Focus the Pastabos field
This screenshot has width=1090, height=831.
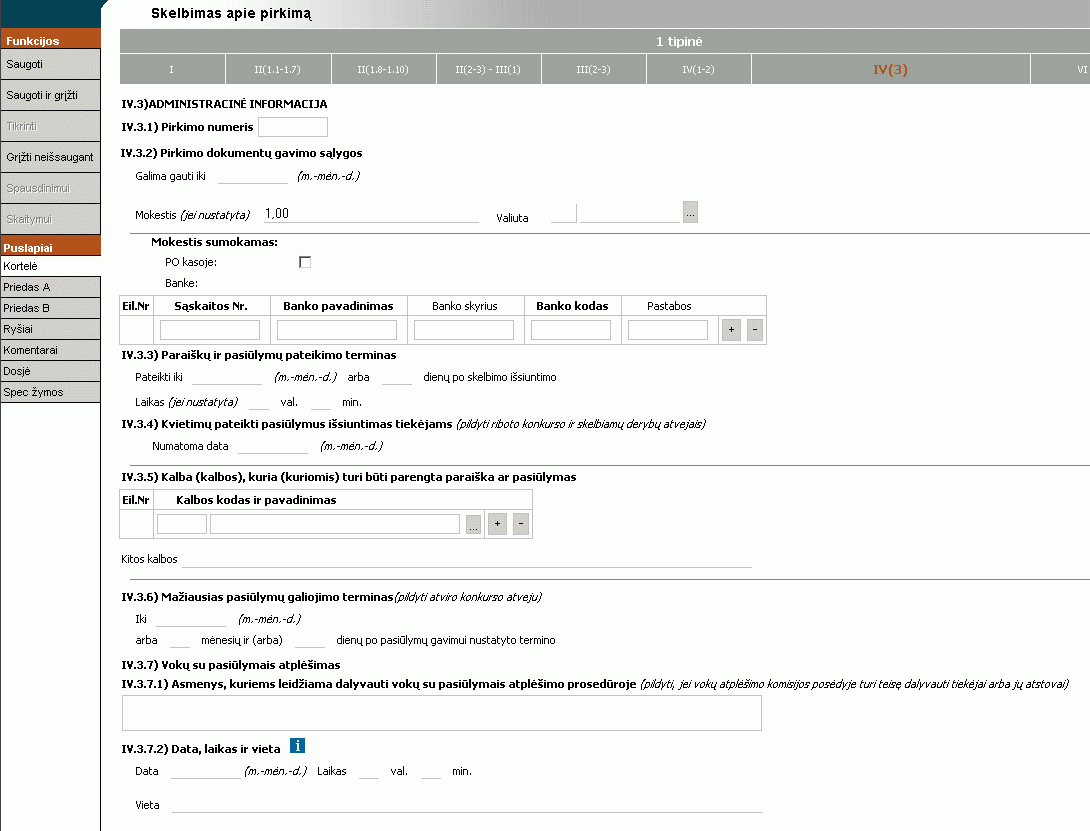(667, 330)
